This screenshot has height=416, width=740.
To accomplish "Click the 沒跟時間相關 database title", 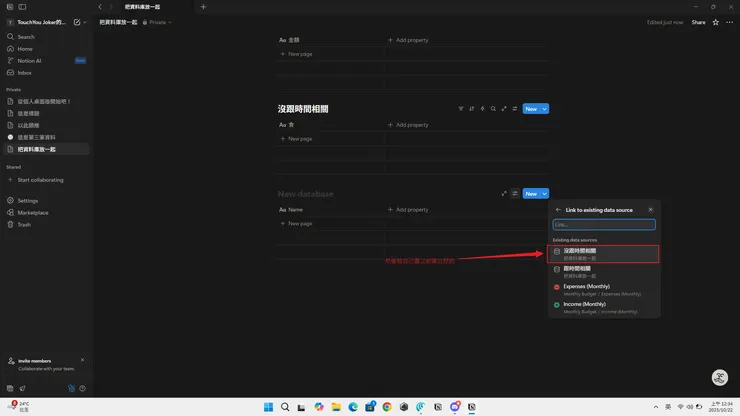I will click(x=303, y=109).
